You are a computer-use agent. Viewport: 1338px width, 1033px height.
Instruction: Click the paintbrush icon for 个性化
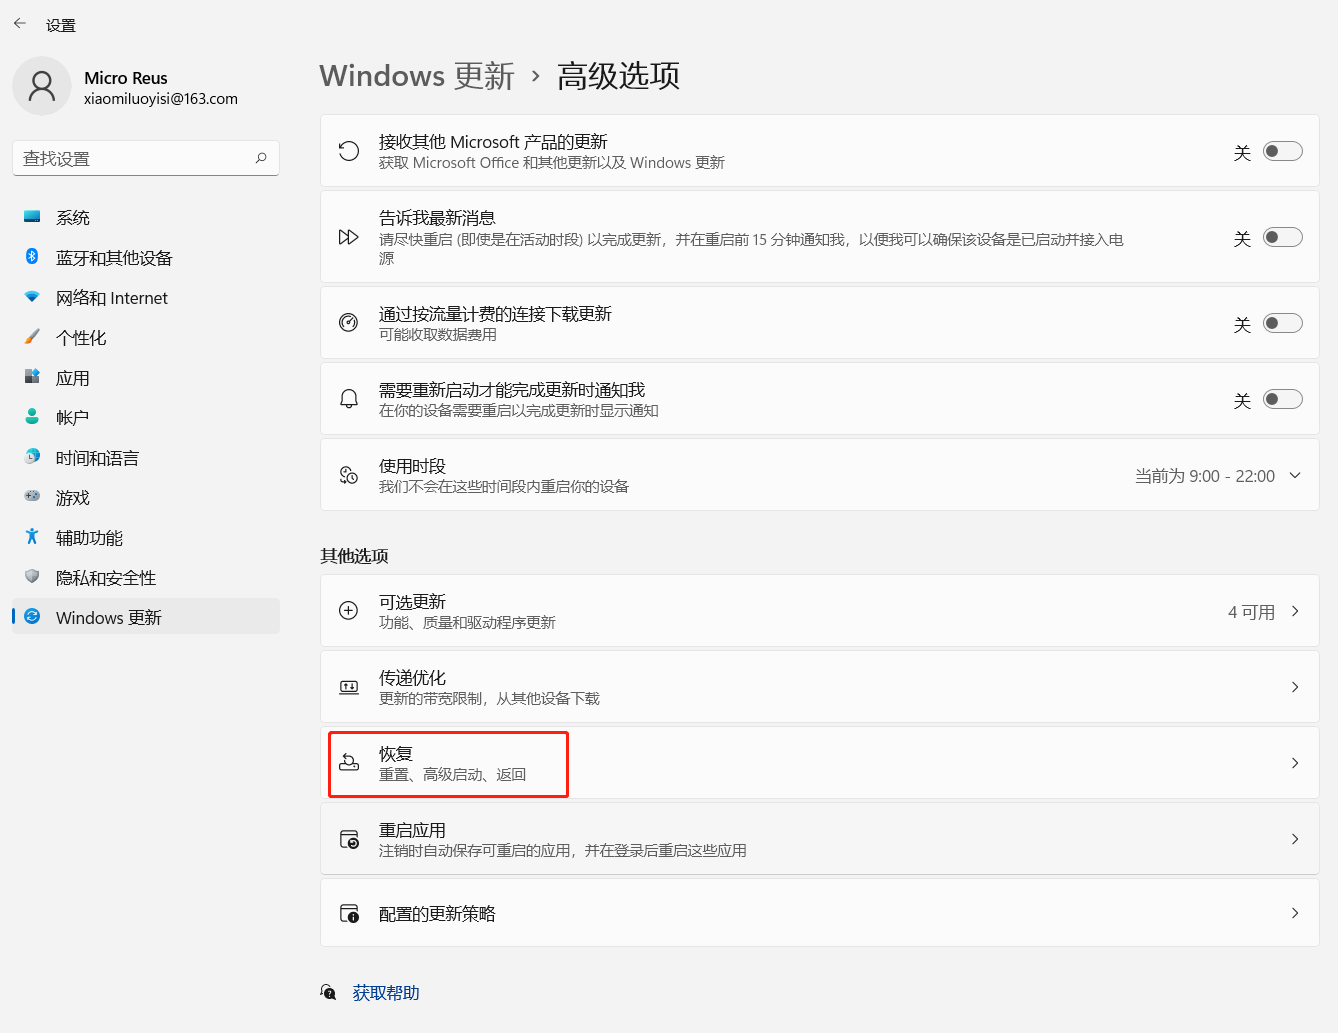point(32,337)
